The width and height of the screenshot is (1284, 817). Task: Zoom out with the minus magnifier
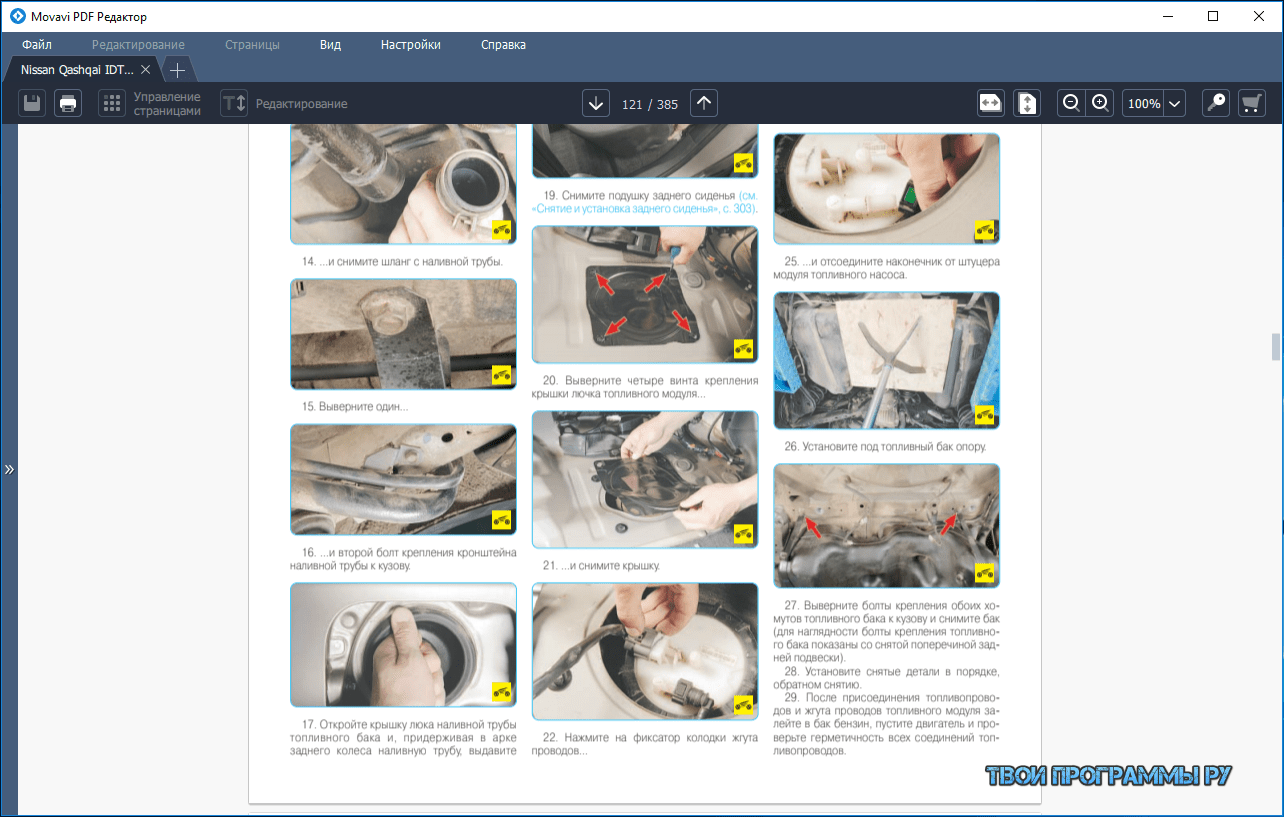coord(1071,103)
